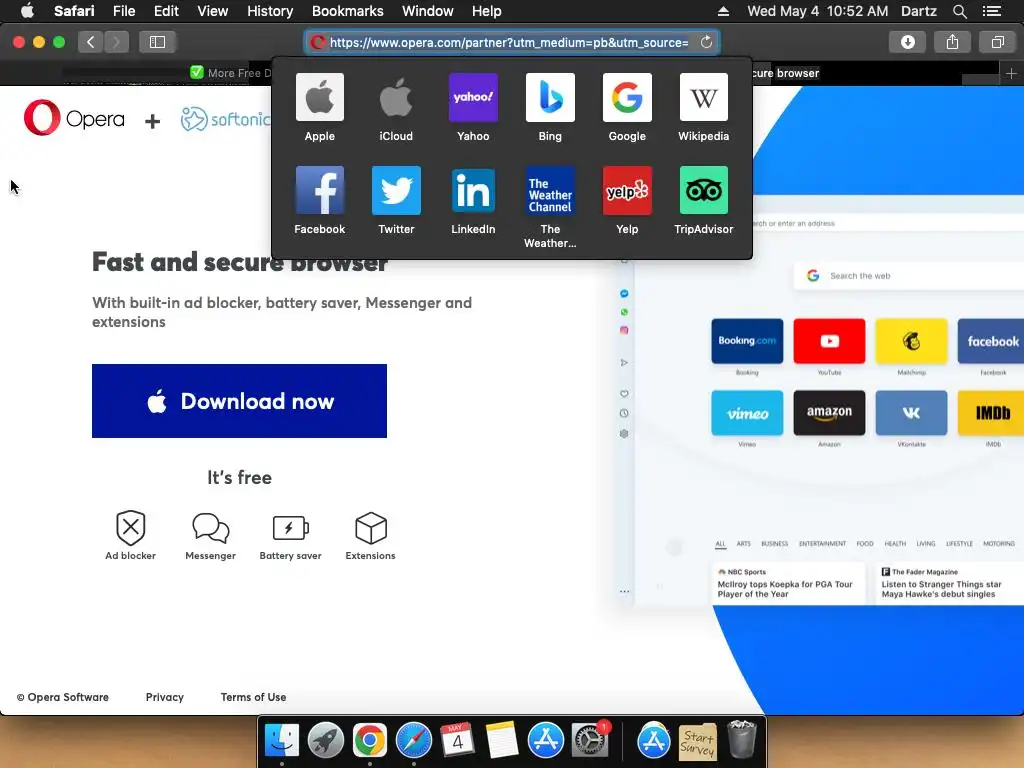1024x768 pixels.
Task: Click the Fast and secure browser heading
Action: coord(240,262)
